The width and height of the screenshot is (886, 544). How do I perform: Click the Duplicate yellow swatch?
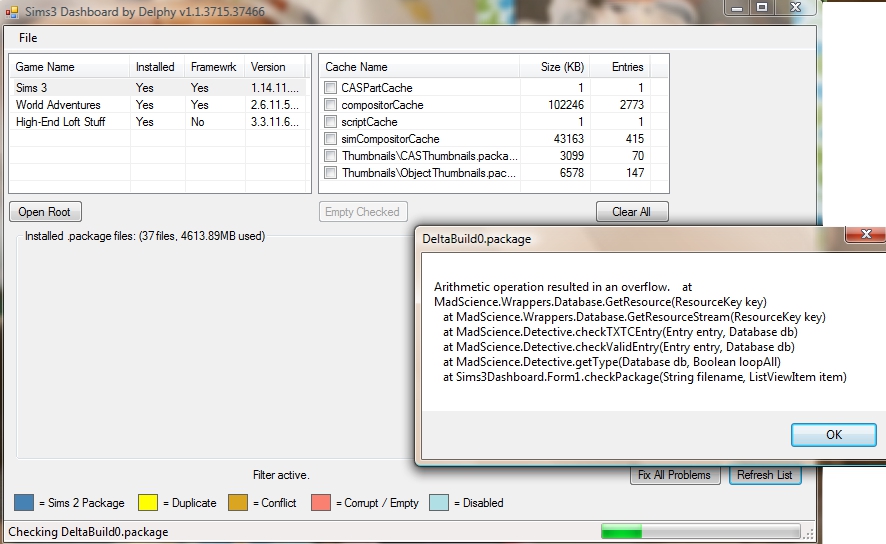[148, 502]
